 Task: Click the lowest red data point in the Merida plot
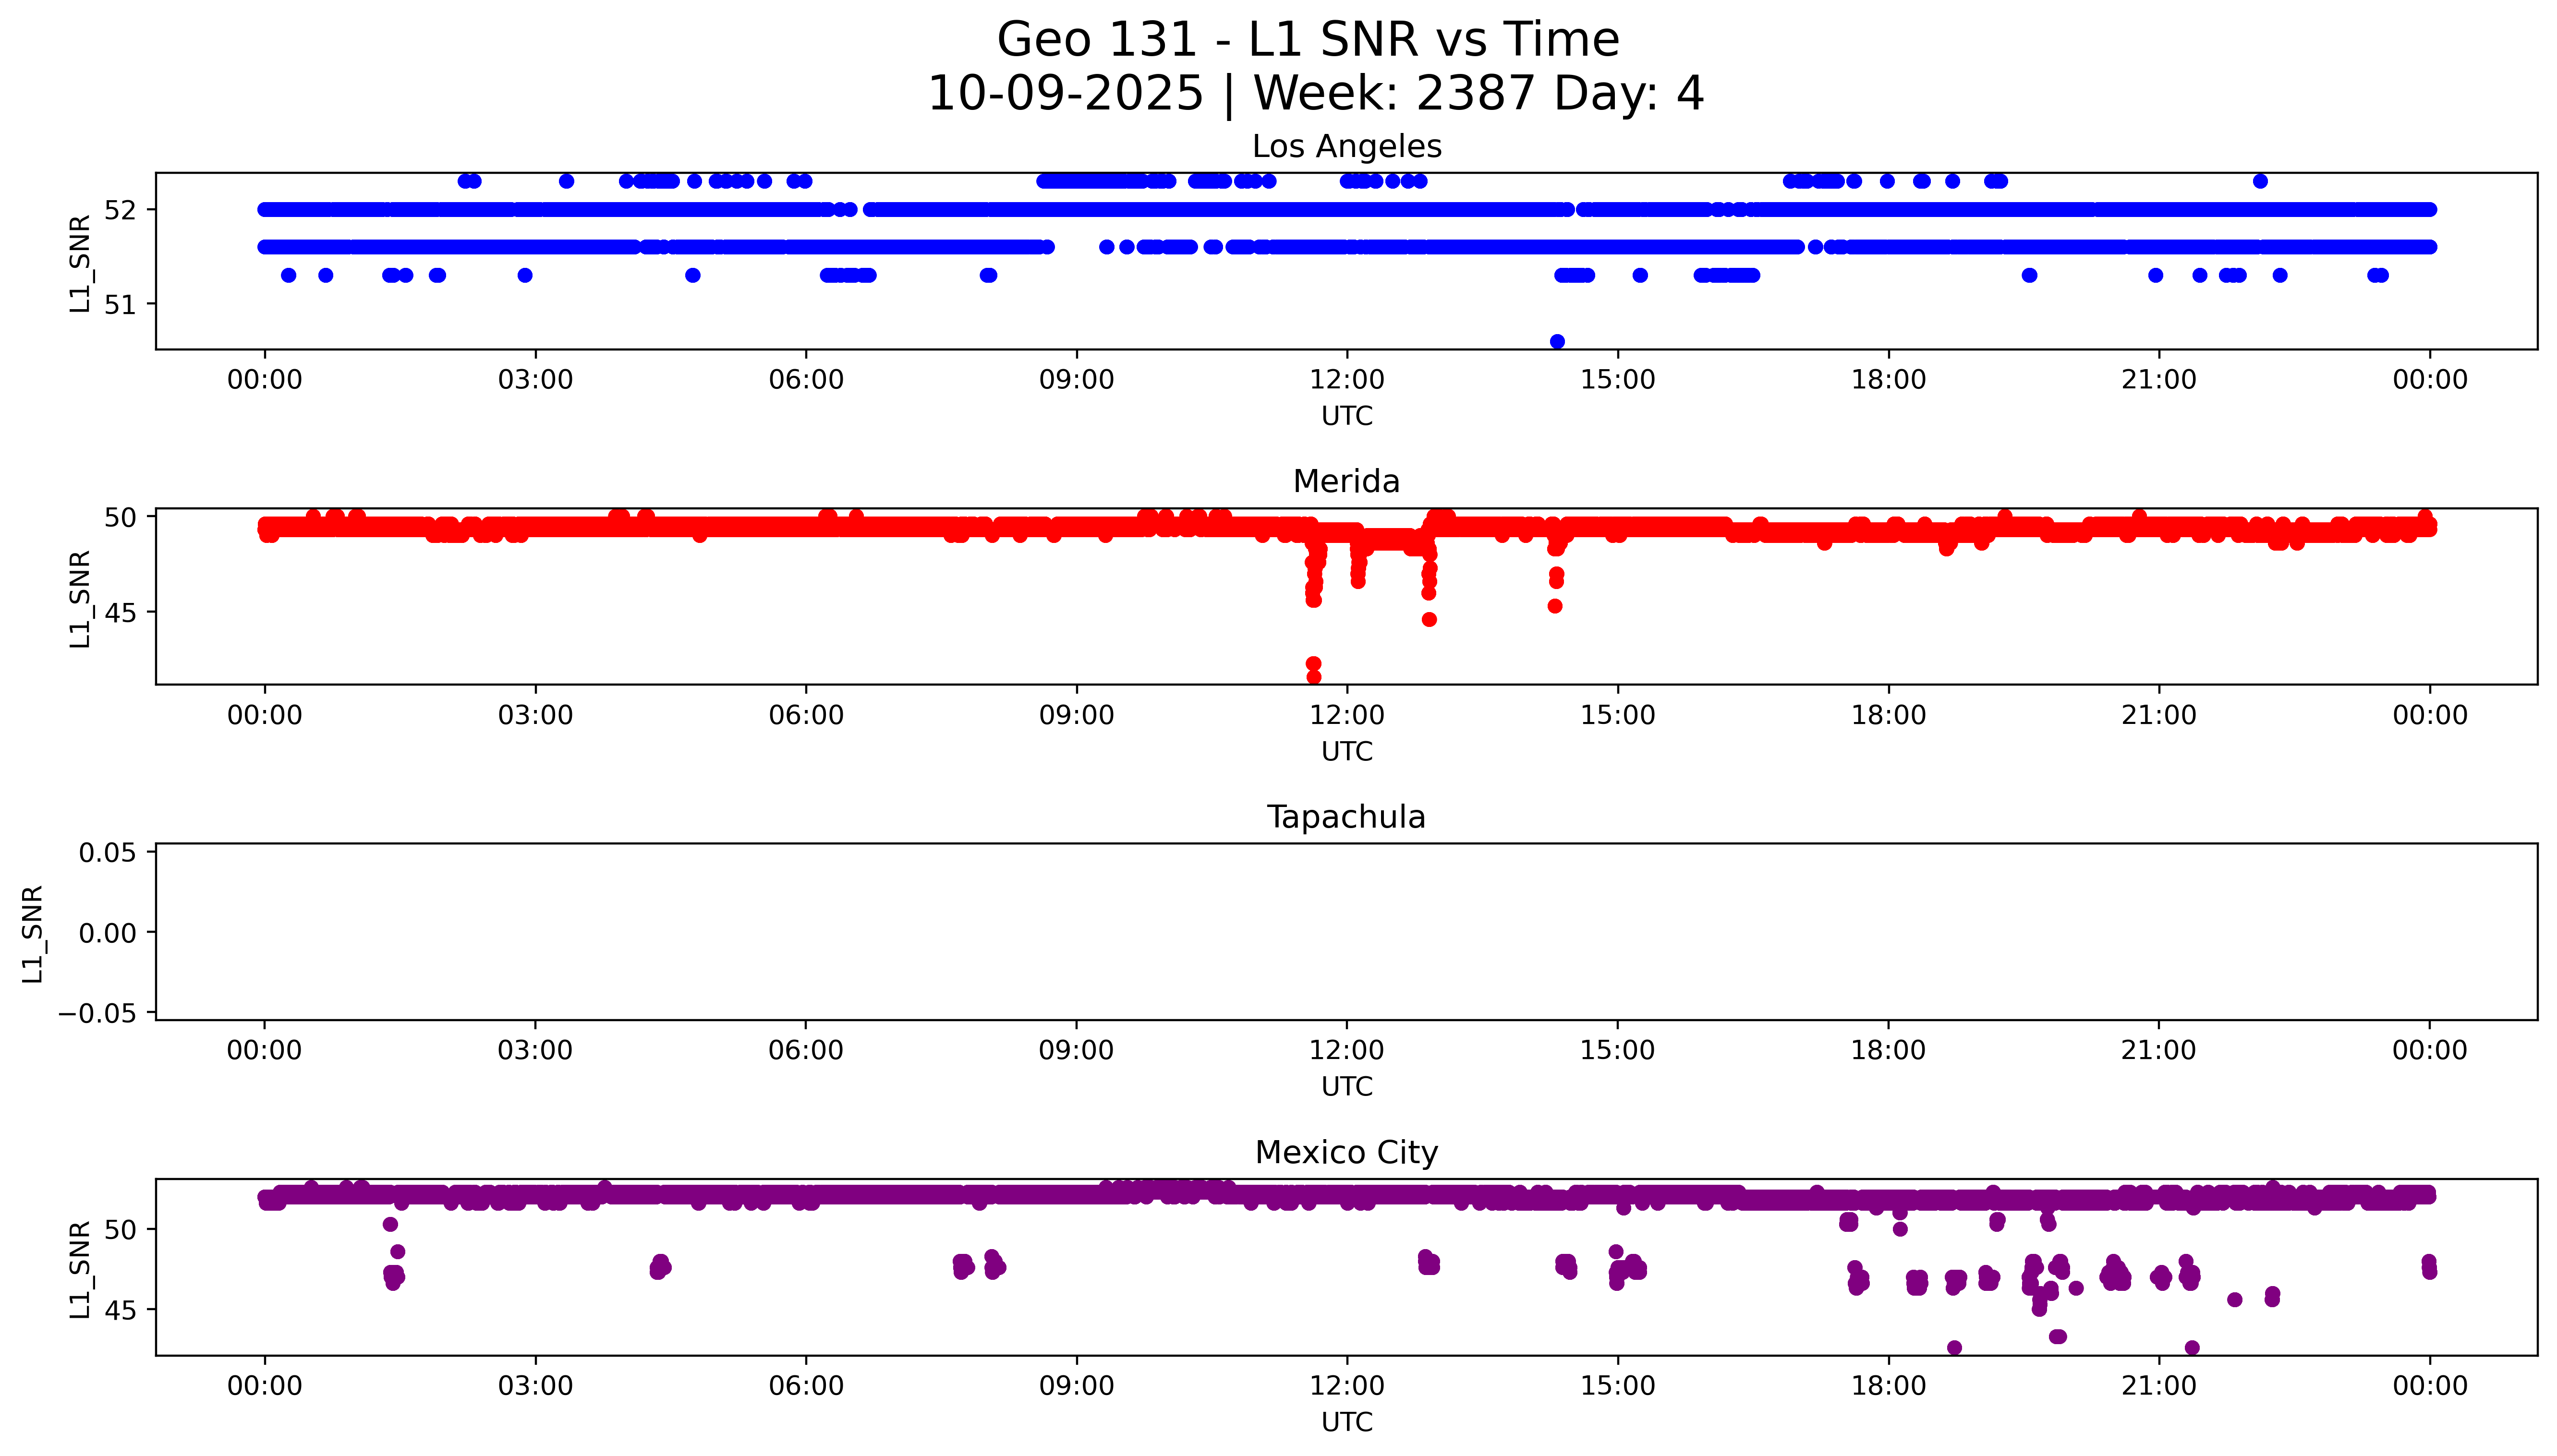pyautogui.click(x=1314, y=677)
